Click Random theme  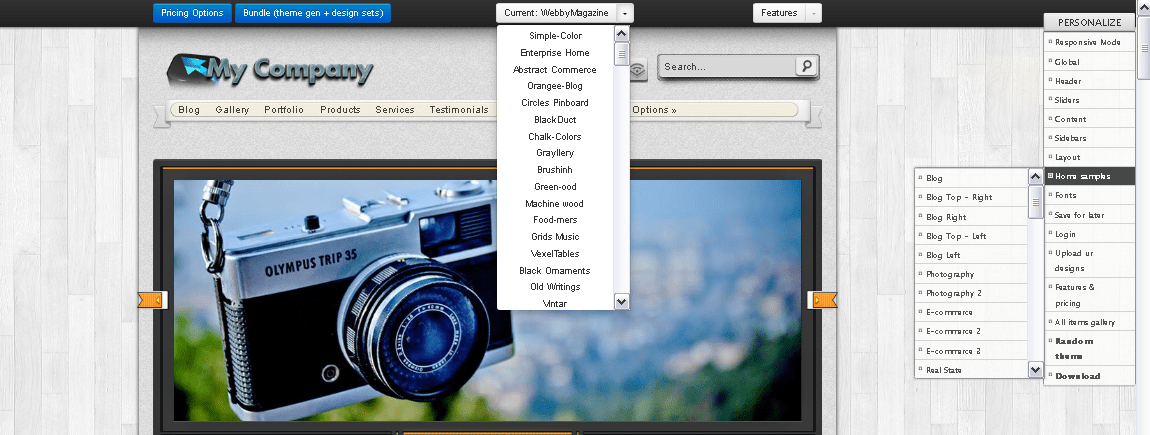coord(1090,348)
